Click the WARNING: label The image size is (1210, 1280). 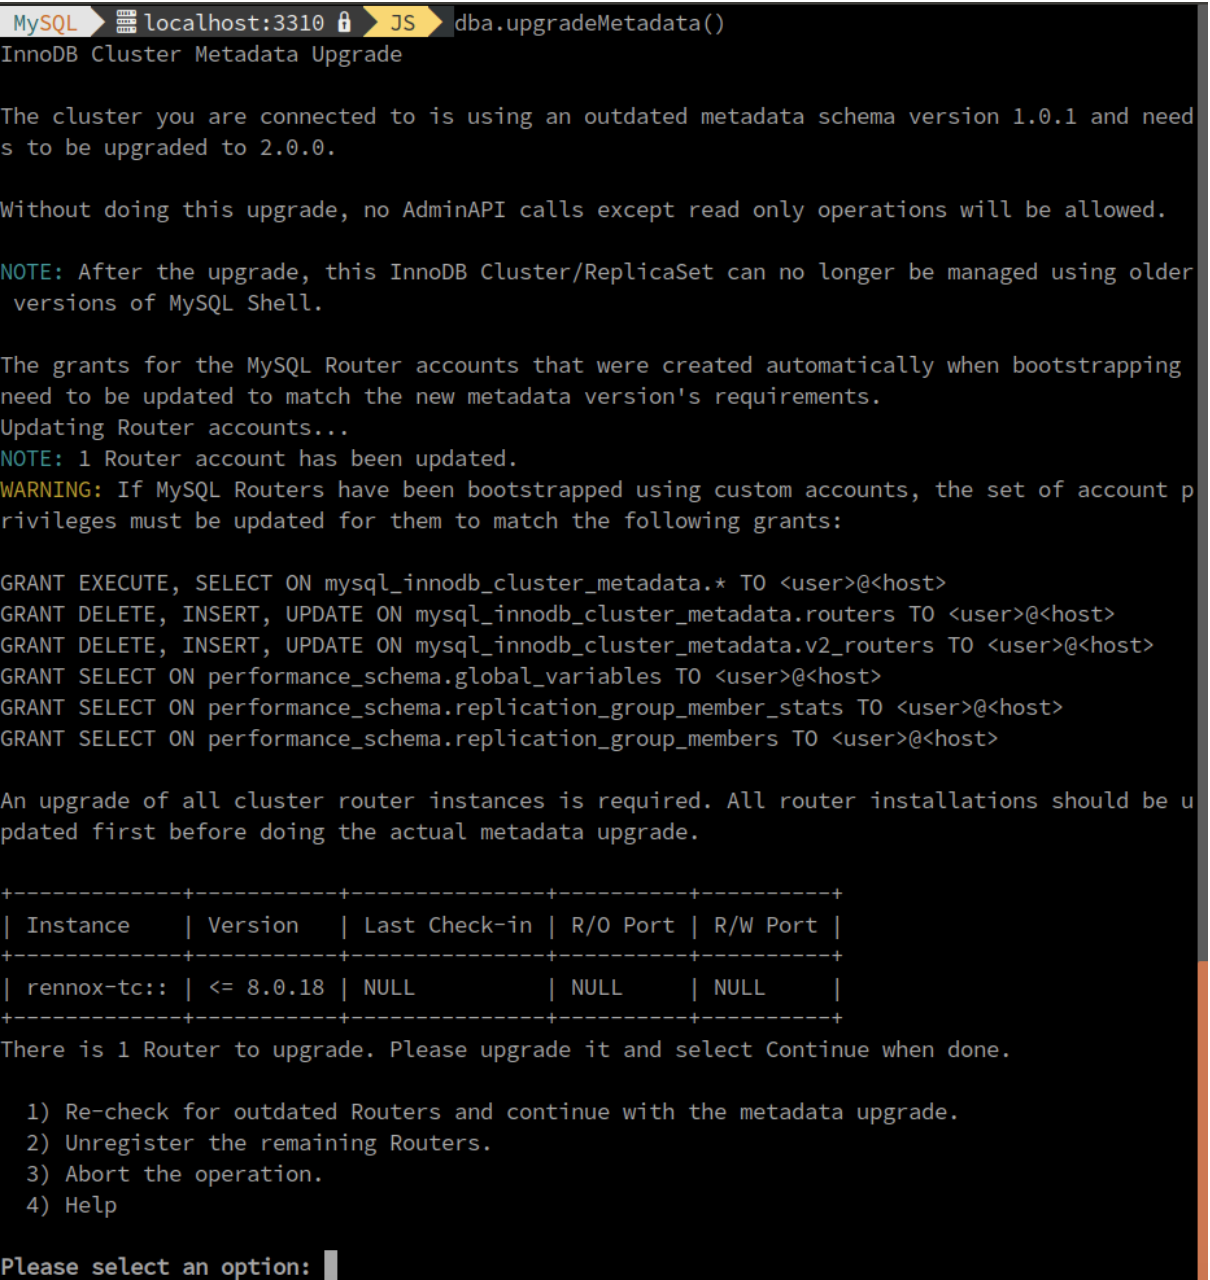[51, 490]
